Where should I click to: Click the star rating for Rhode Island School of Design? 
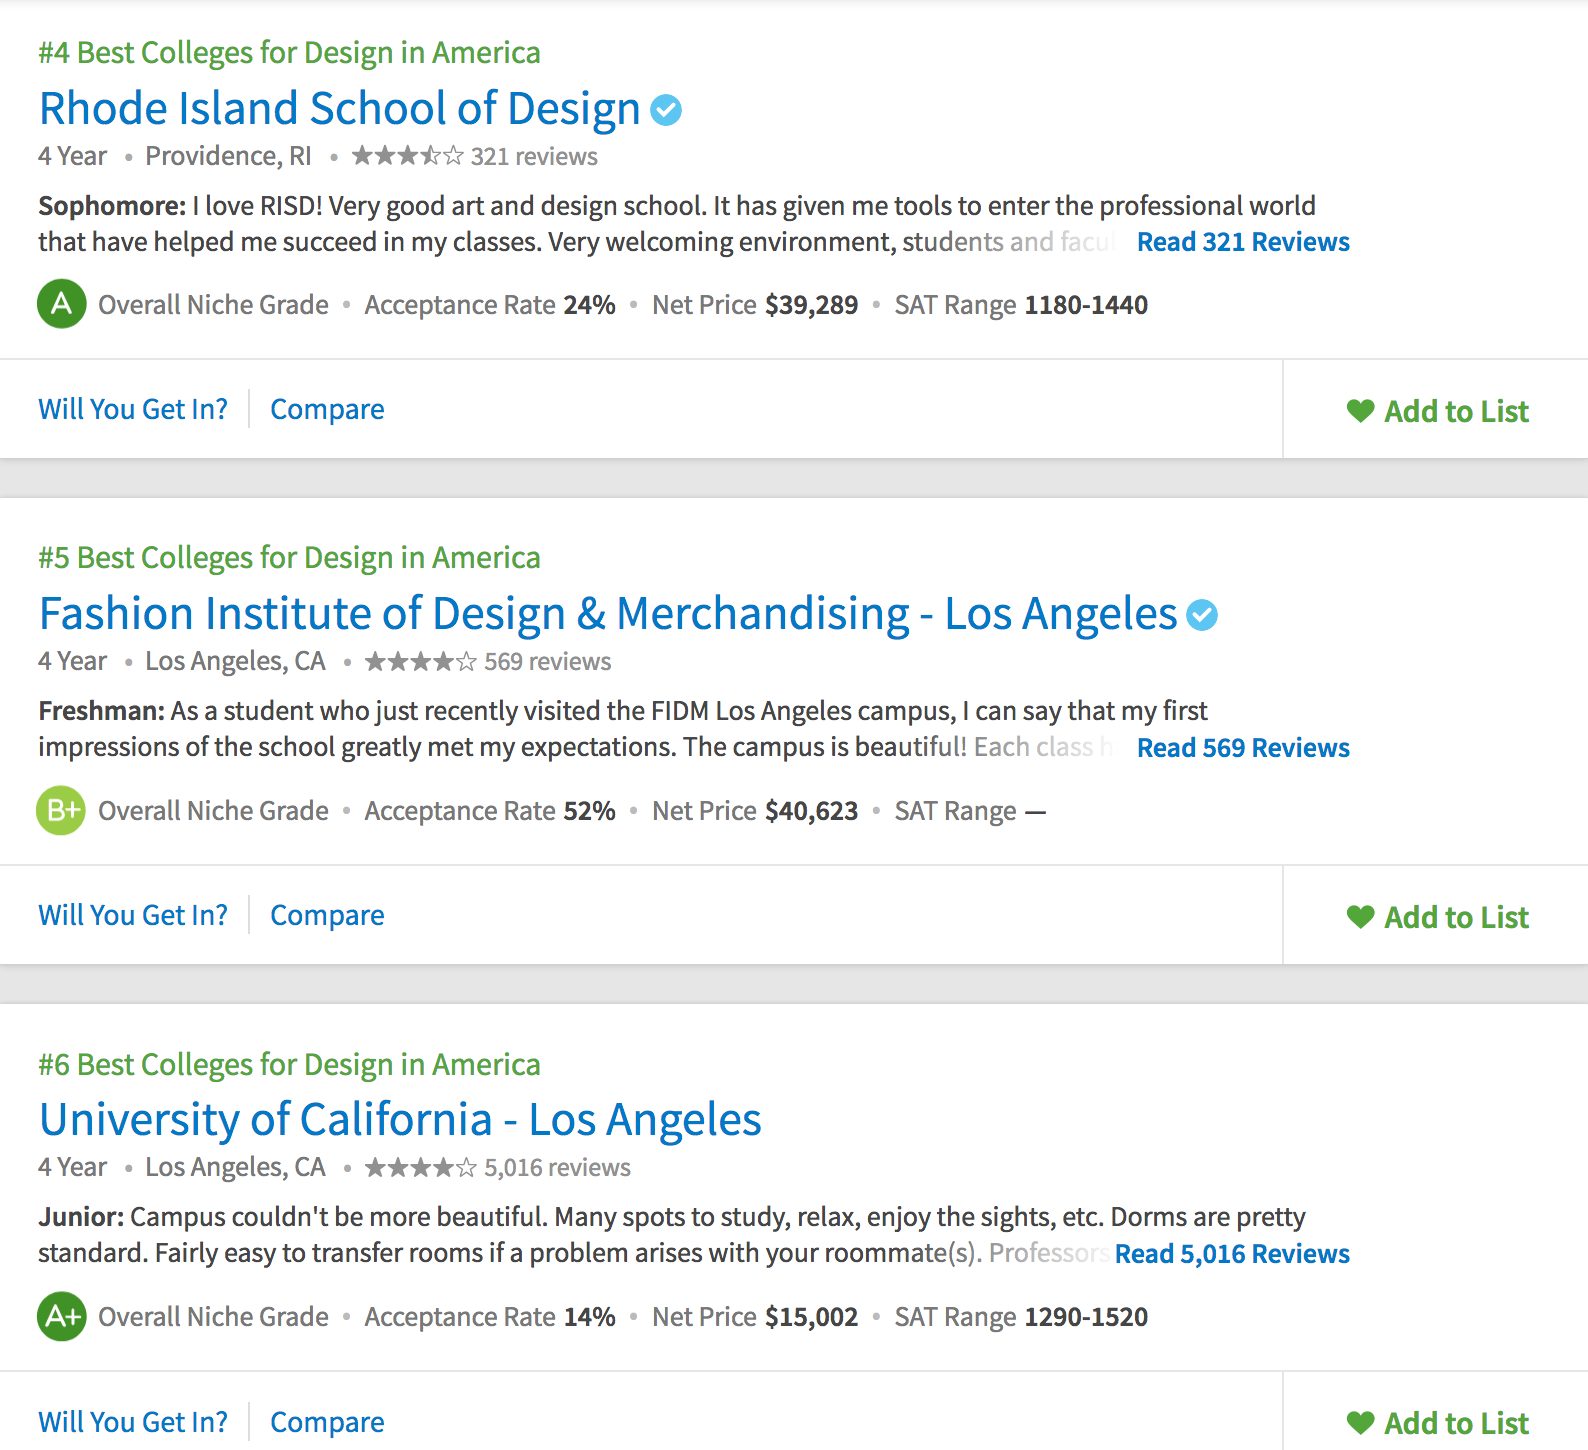(407, 156)
